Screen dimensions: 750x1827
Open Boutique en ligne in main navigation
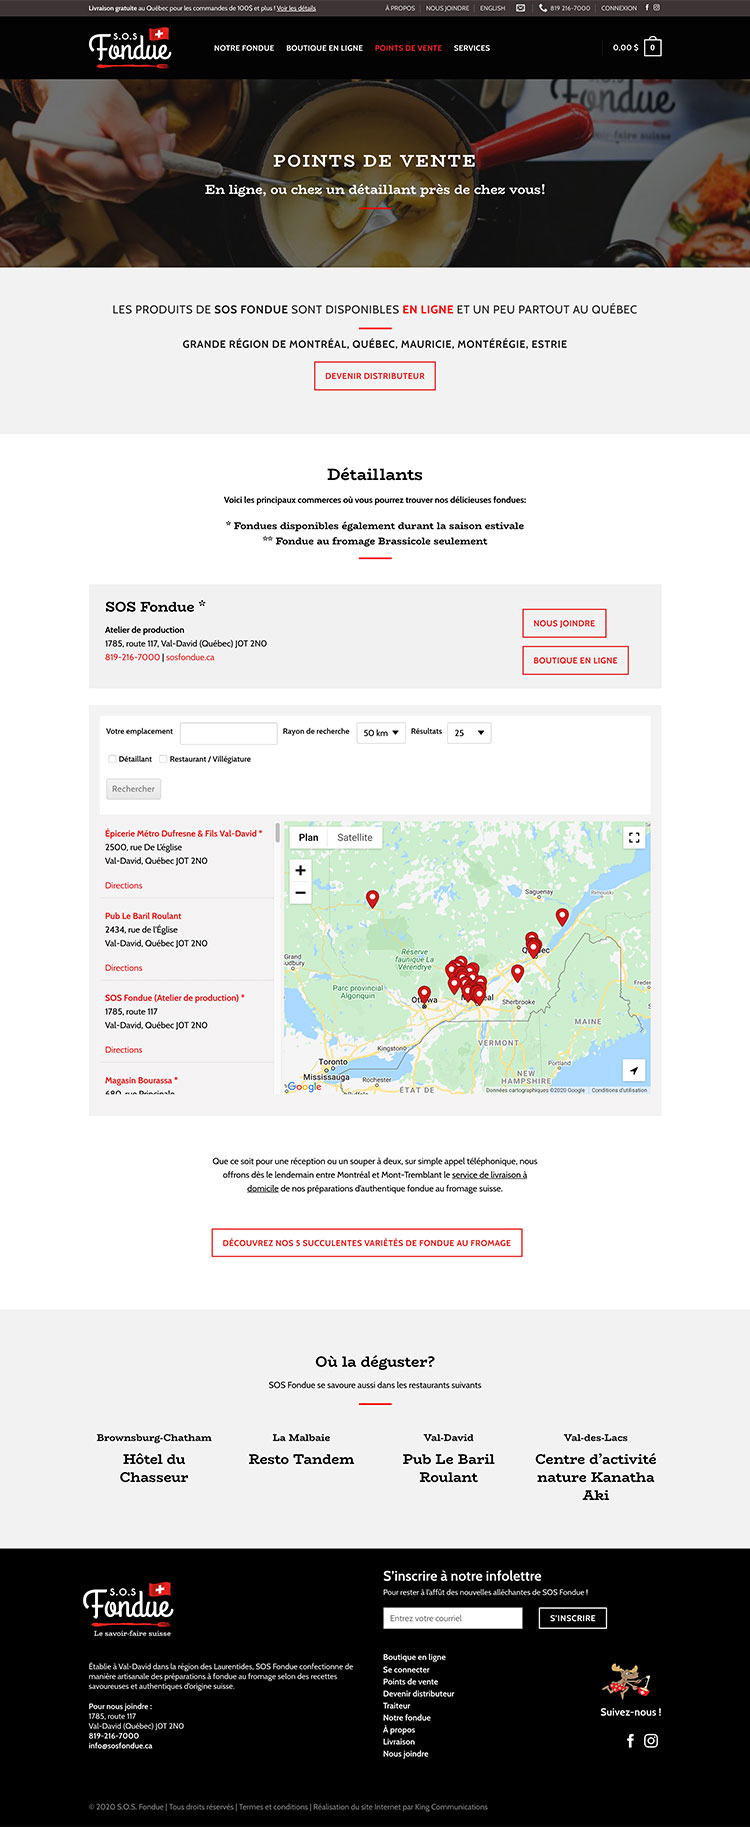coord(325,48)
